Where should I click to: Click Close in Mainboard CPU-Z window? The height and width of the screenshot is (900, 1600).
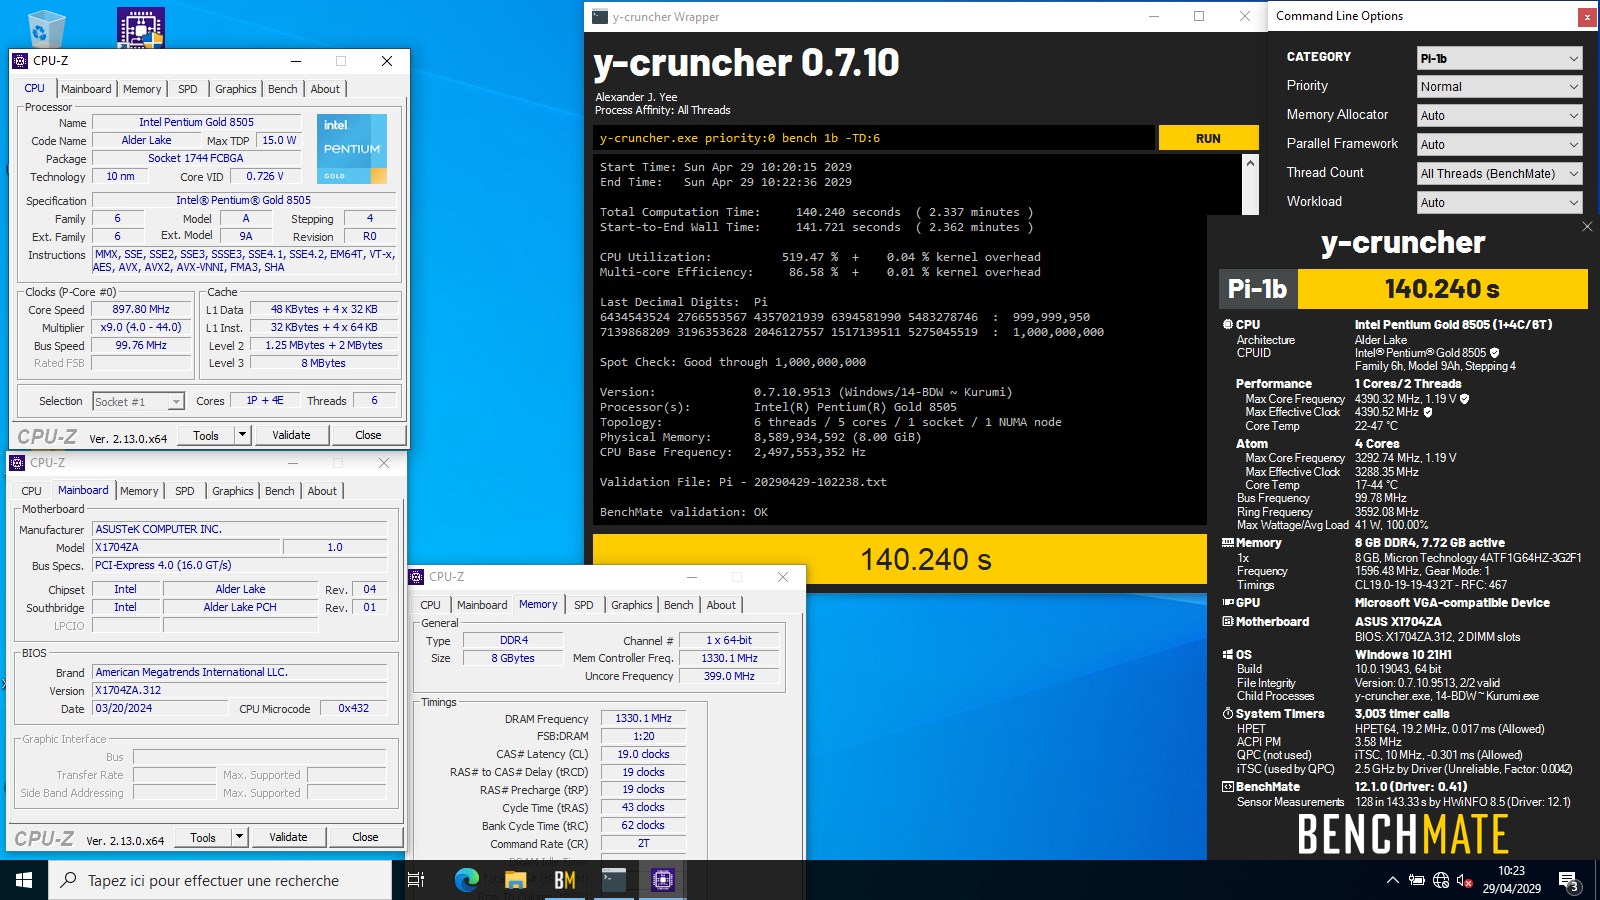coord(365,837)
